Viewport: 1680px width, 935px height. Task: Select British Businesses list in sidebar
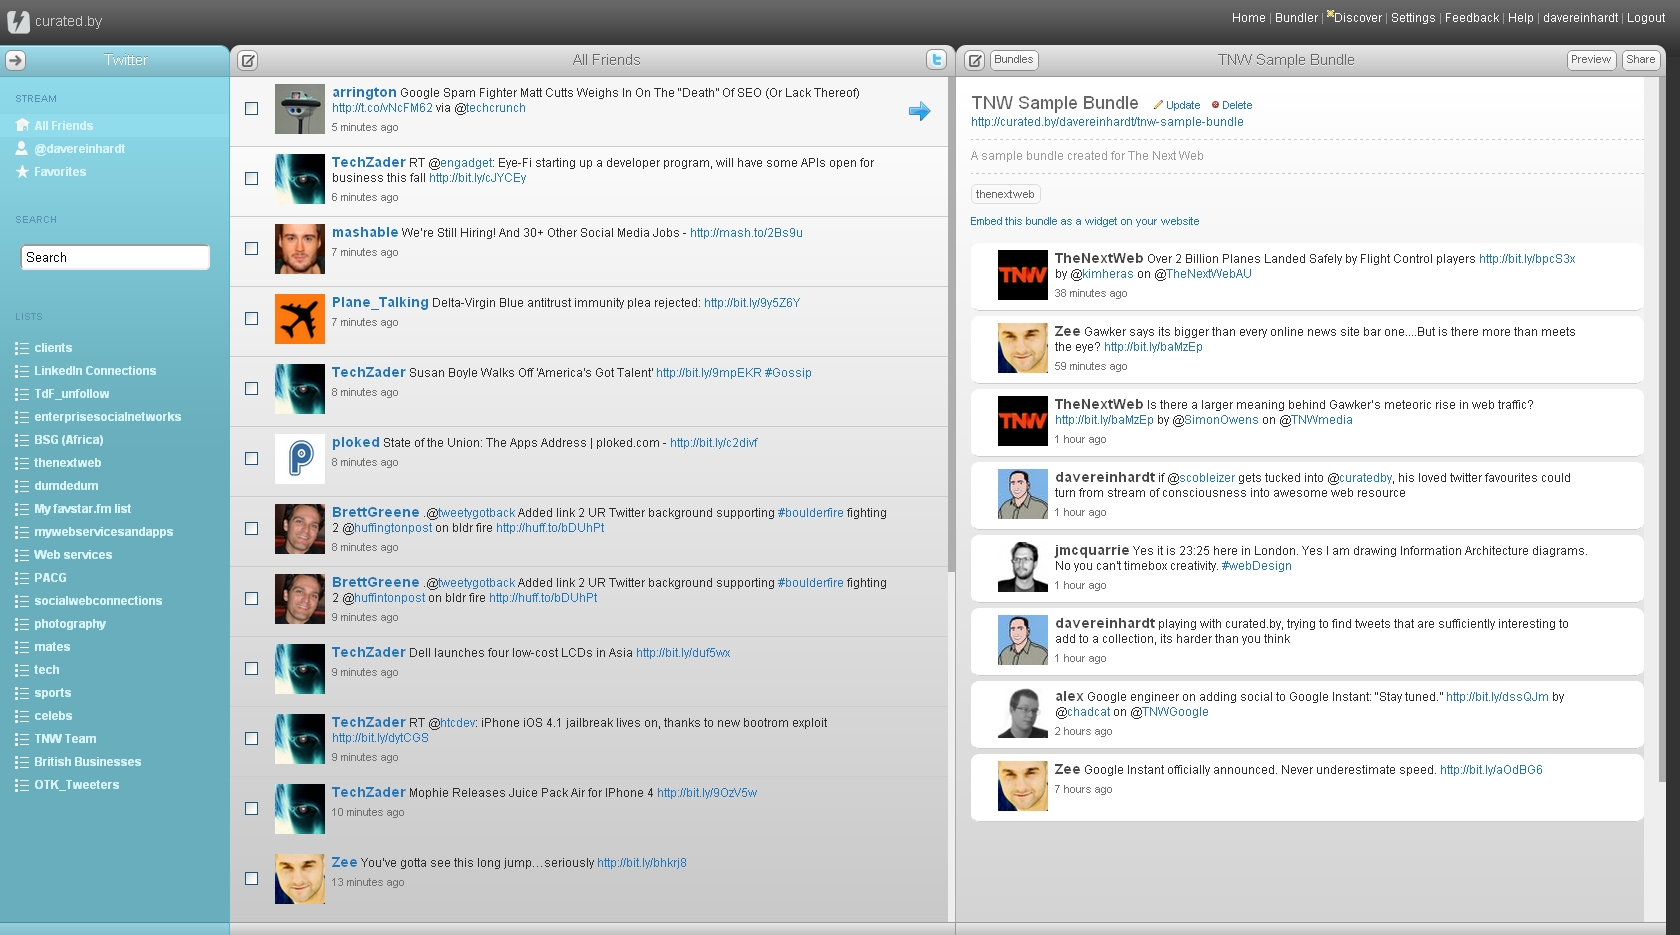88,762
